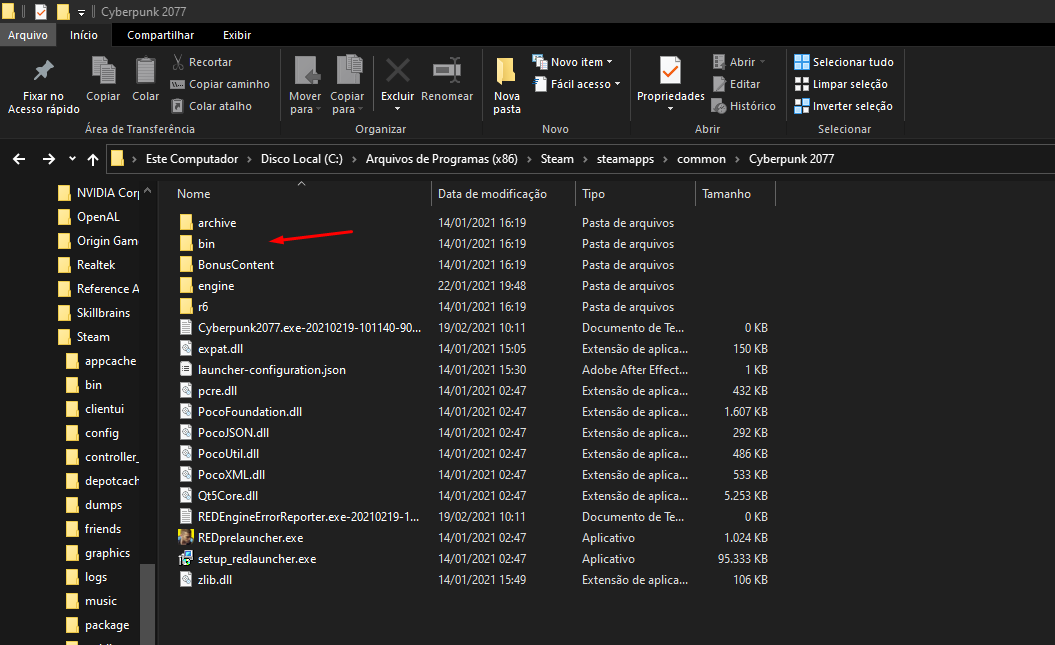Create a Nova pasta from the ribbon
This screenshot has height=645, width=1055.
click(x=507, y=85)
